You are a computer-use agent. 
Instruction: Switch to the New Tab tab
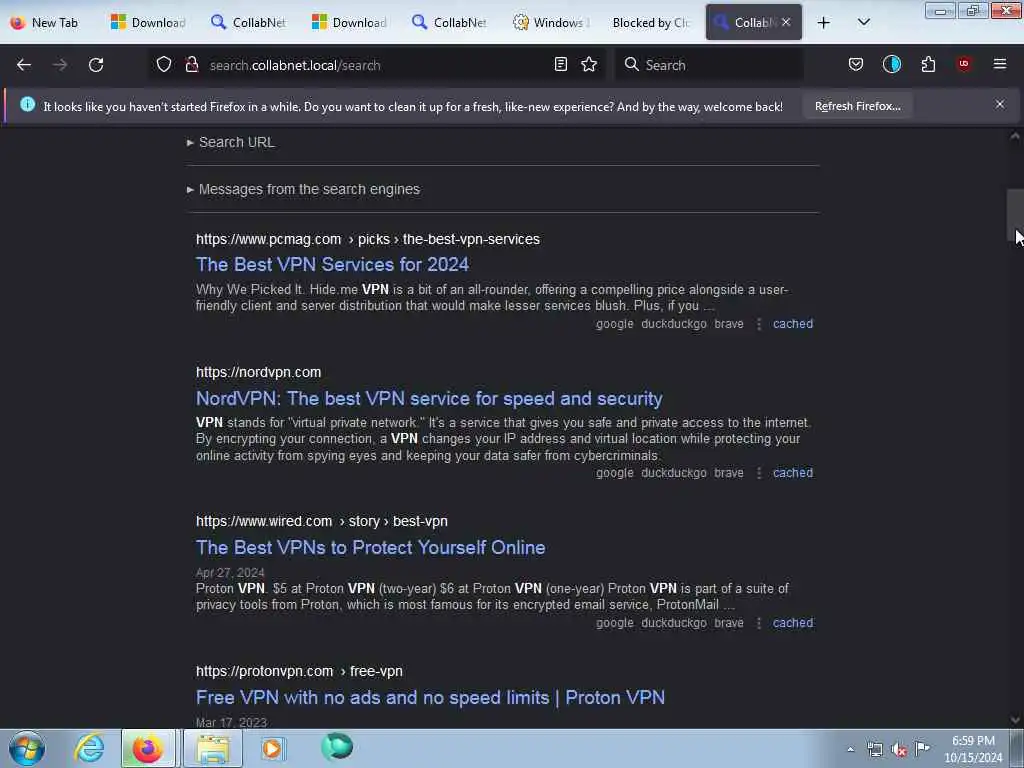(x=46, y=22)
